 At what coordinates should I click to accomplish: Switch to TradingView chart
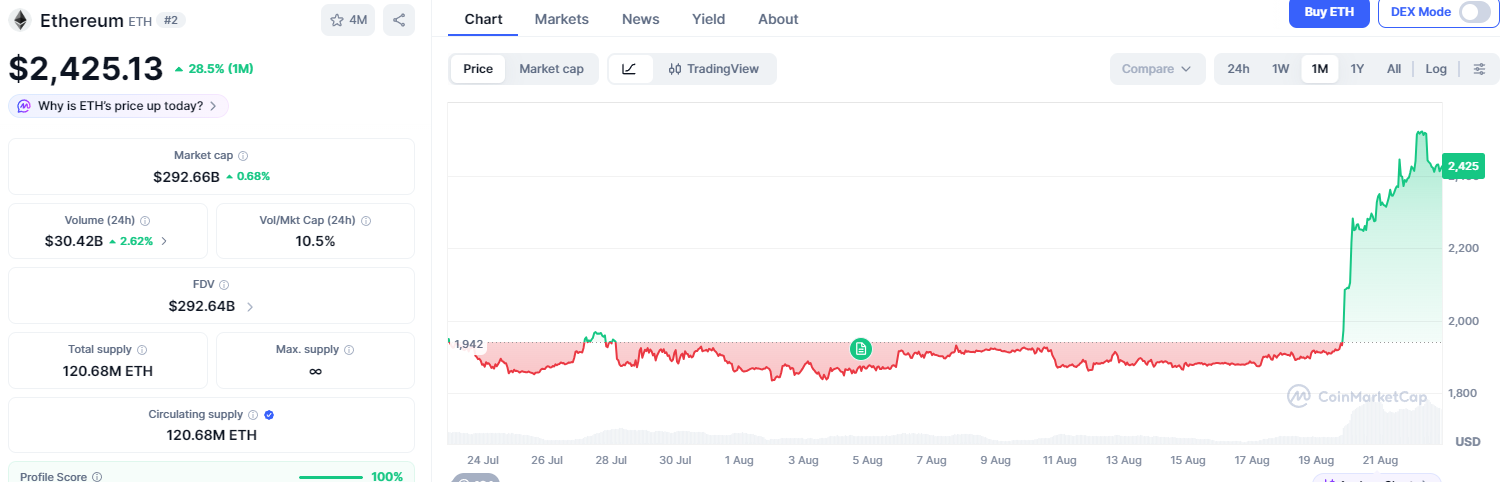tap(714, 69)
